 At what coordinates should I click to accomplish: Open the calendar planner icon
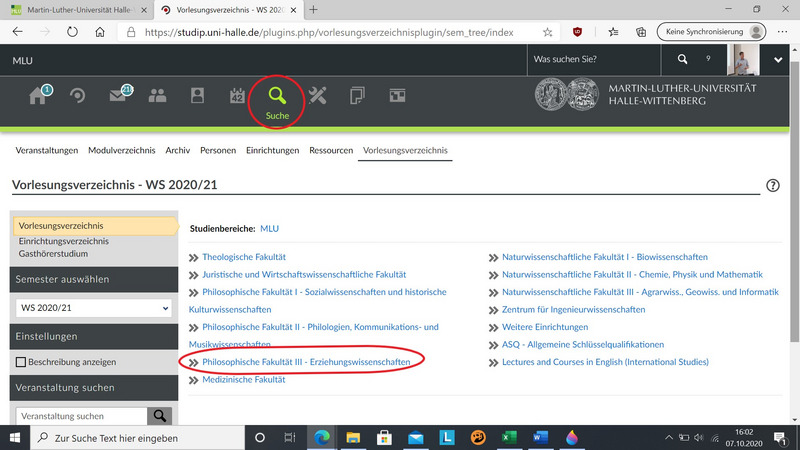(237, 95)
